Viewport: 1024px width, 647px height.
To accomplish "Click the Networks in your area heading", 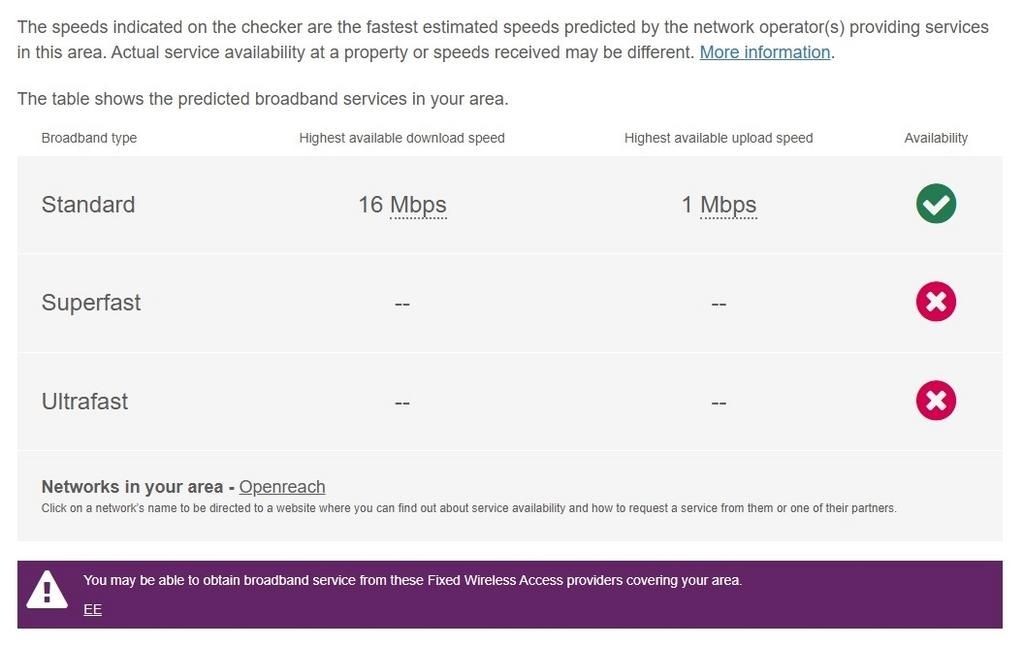I will point(132,487).
